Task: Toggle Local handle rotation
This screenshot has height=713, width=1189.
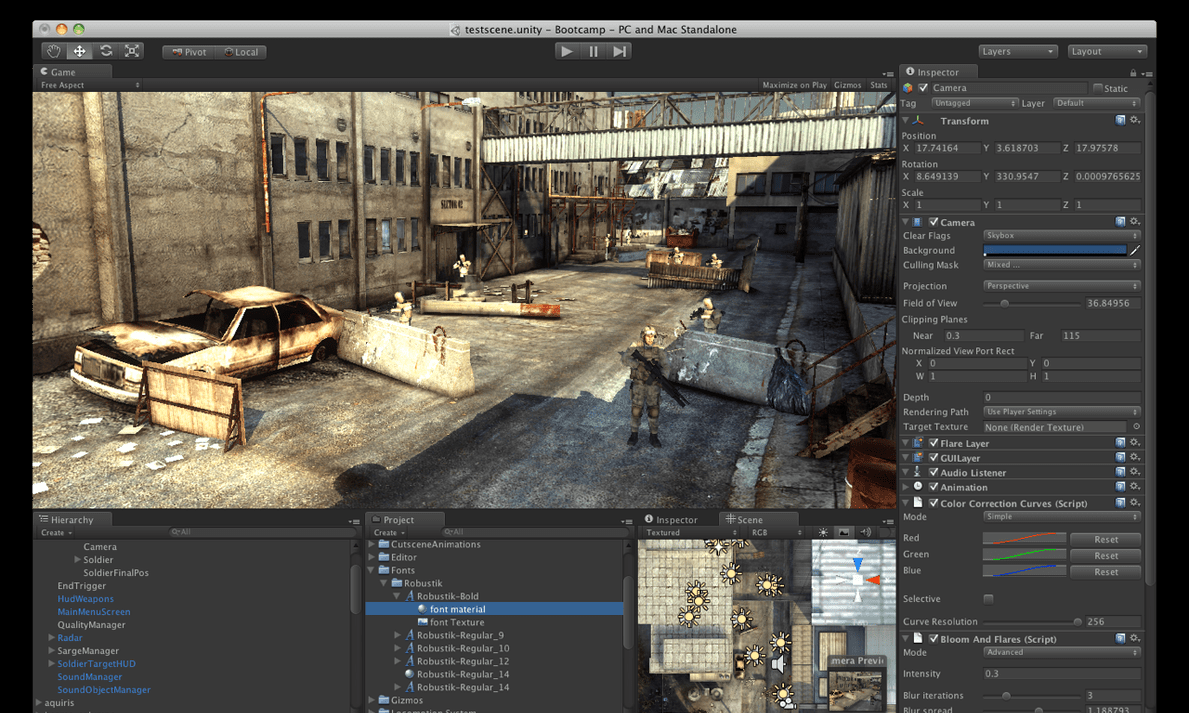Action: [x=241, y=52]
